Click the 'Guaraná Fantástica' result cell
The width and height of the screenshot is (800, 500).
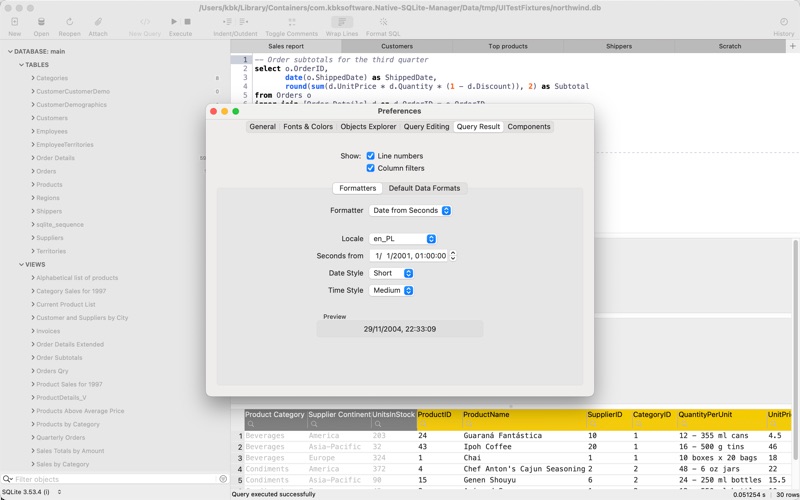[524, 436]
